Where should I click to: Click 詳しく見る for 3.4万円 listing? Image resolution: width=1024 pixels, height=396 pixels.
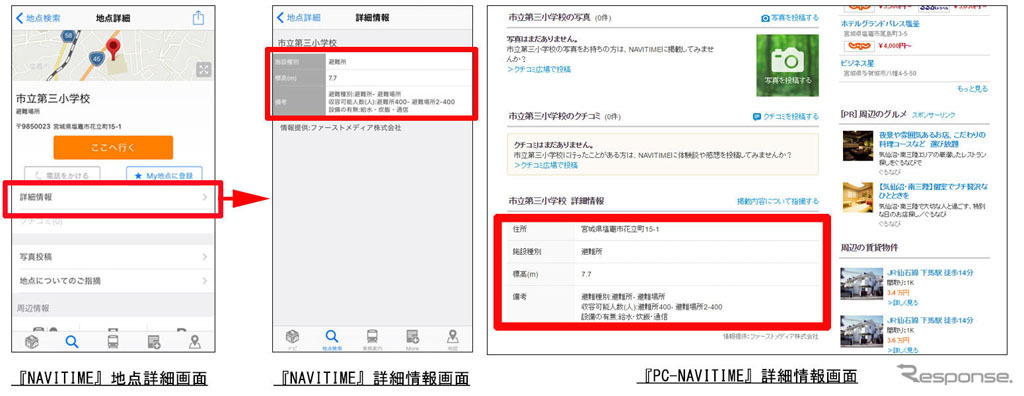point(903,303)
